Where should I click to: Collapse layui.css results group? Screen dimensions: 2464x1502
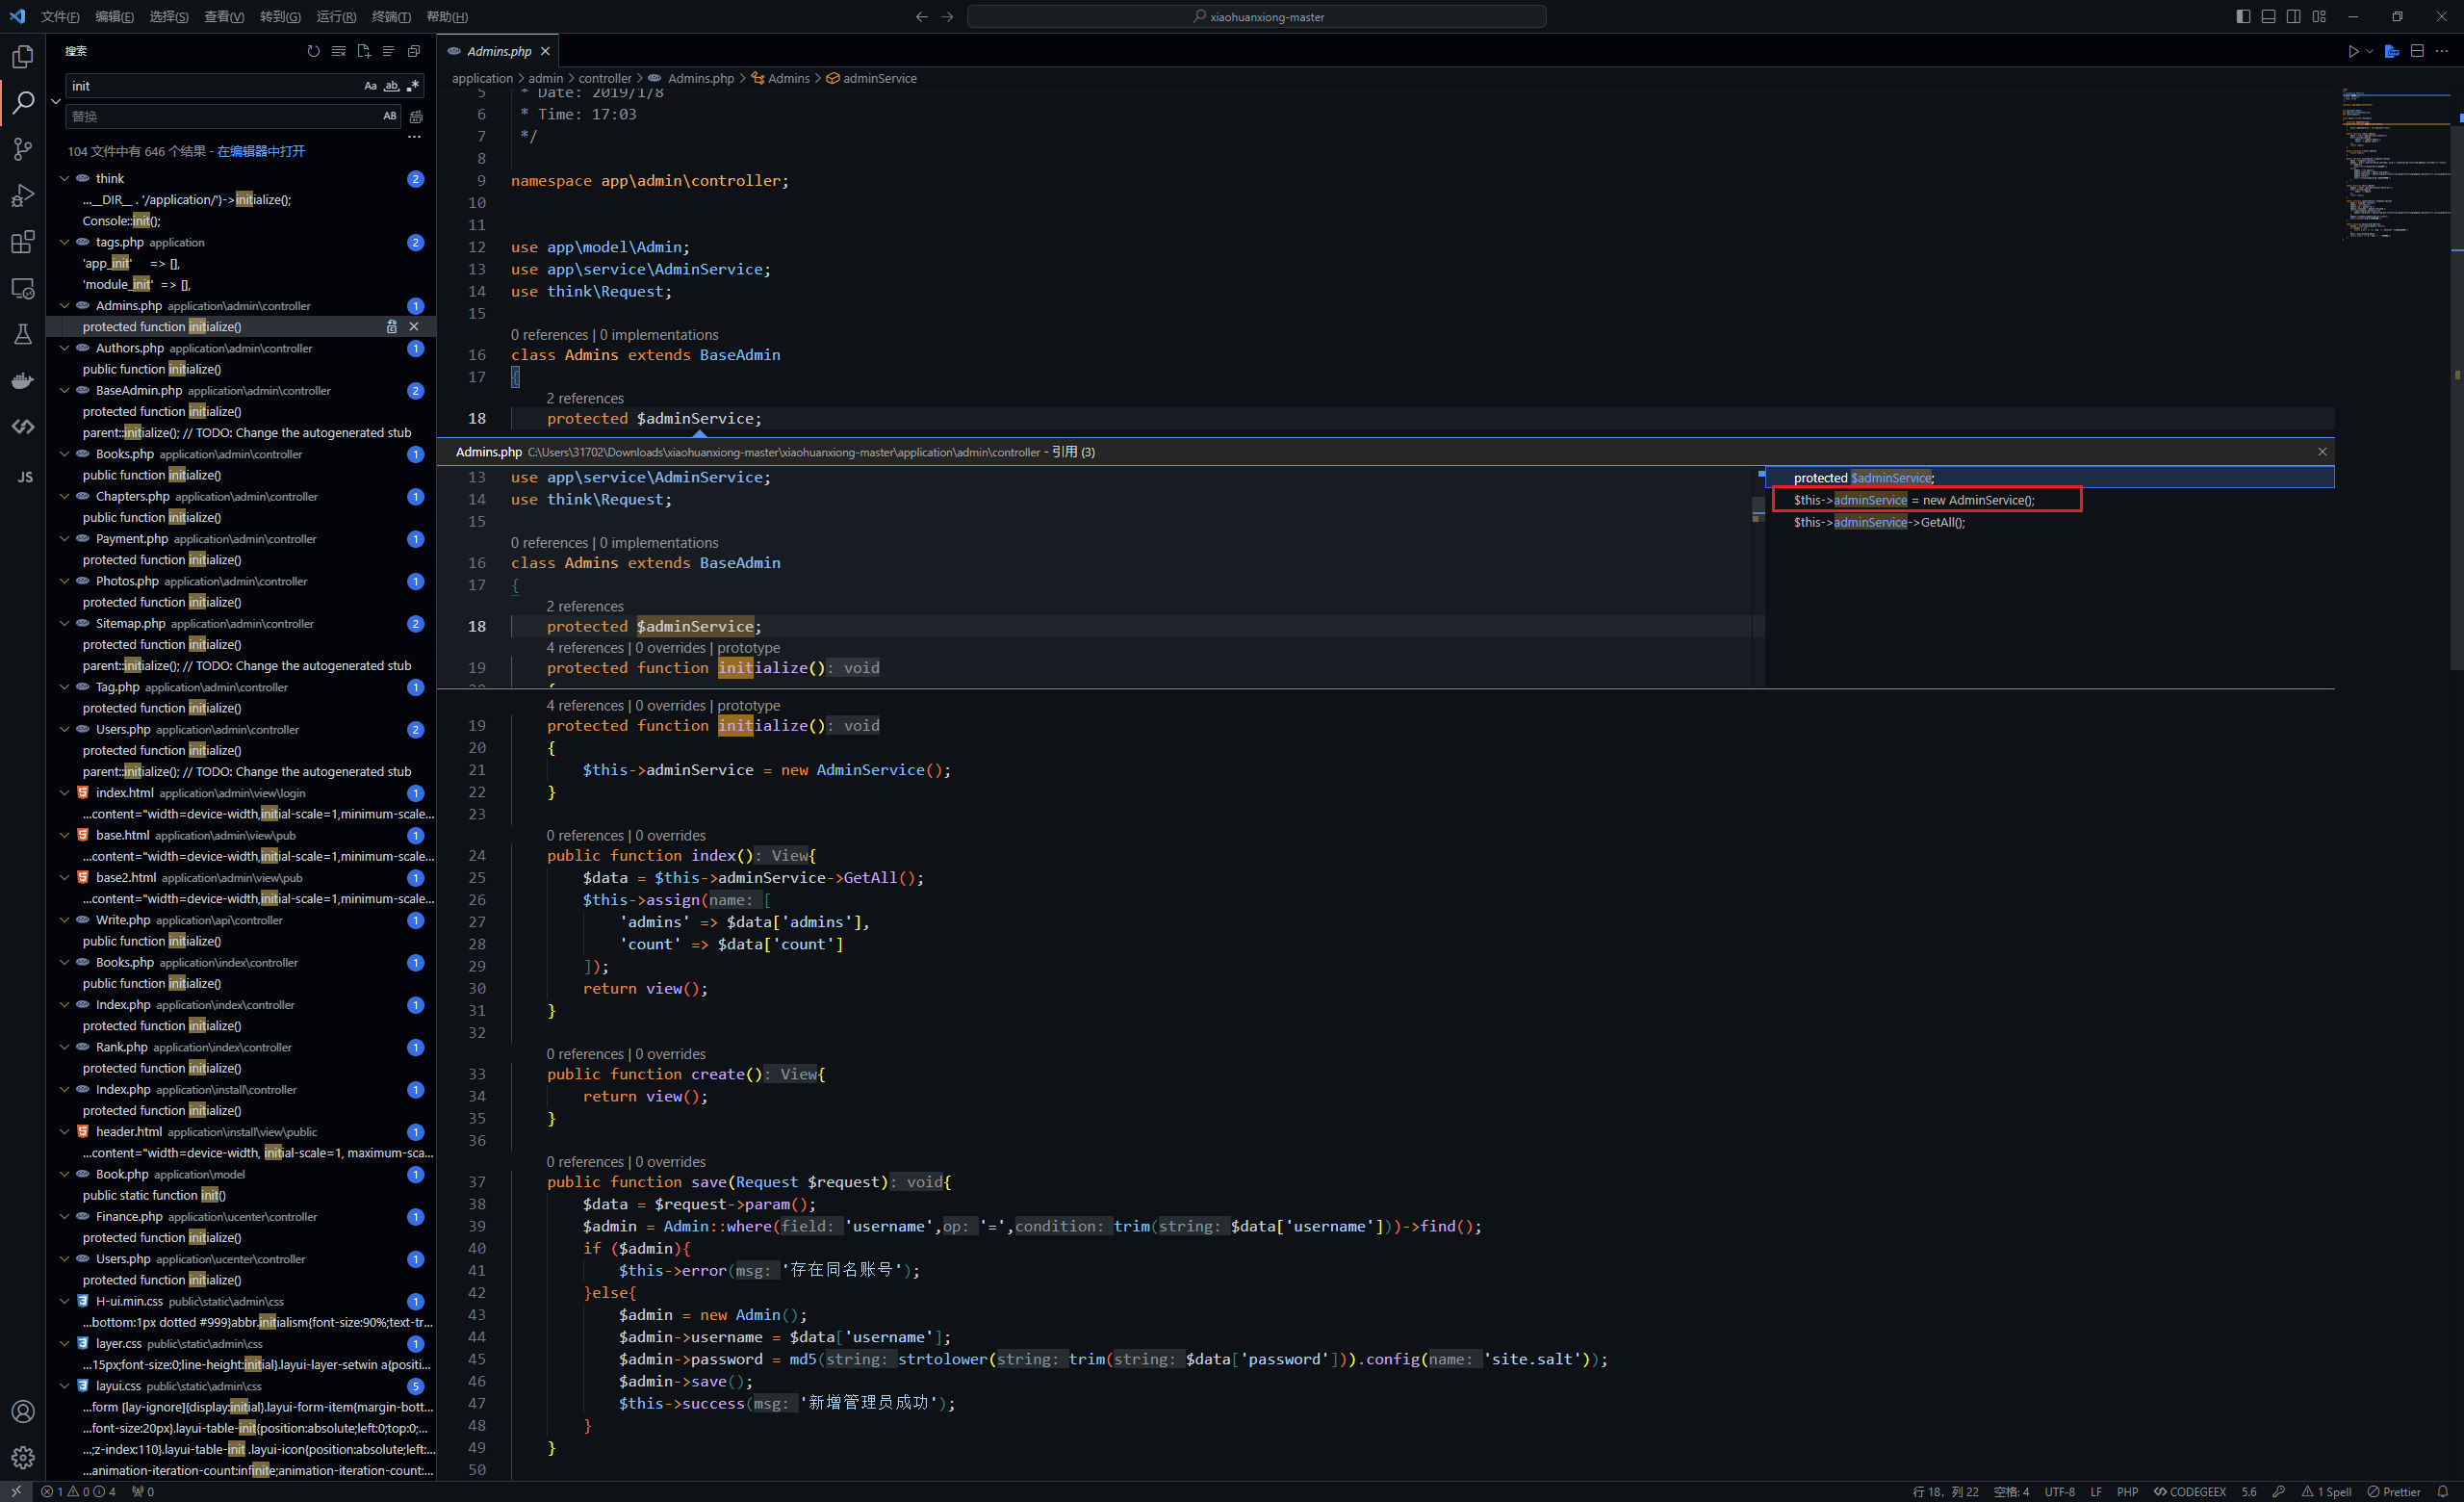point(64,1386)
